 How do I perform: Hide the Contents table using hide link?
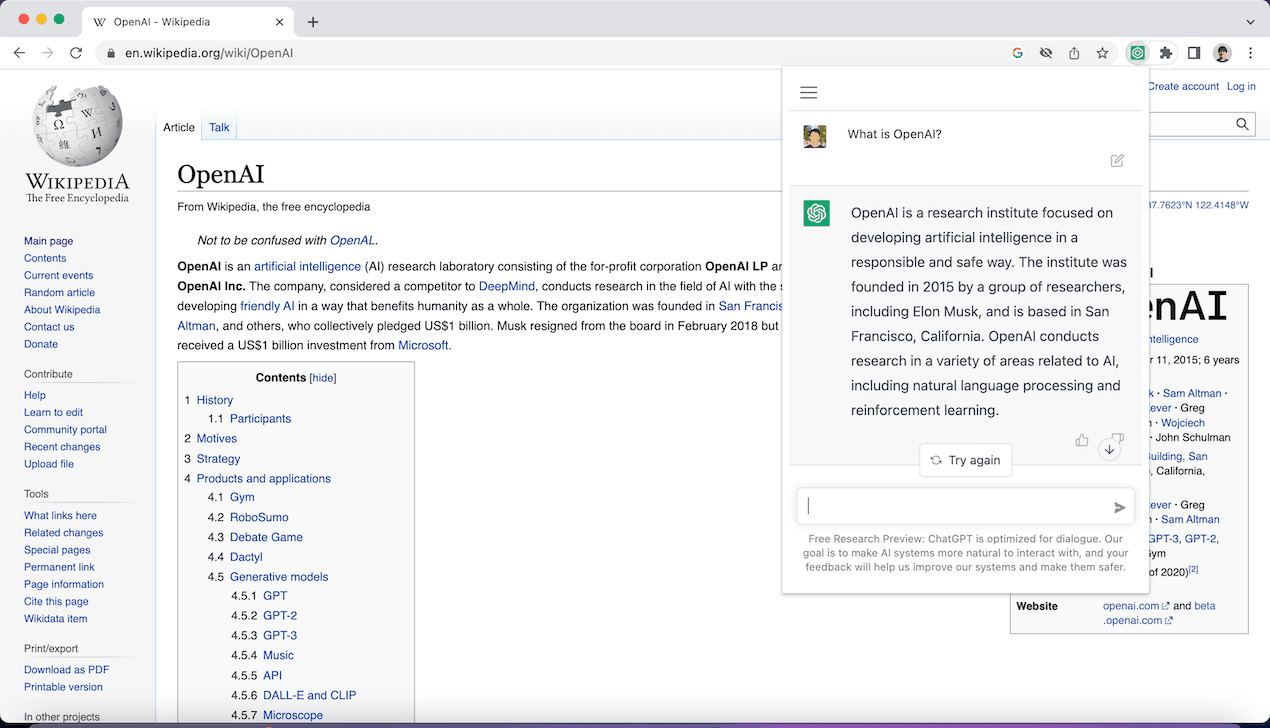(x=323, y=378)
